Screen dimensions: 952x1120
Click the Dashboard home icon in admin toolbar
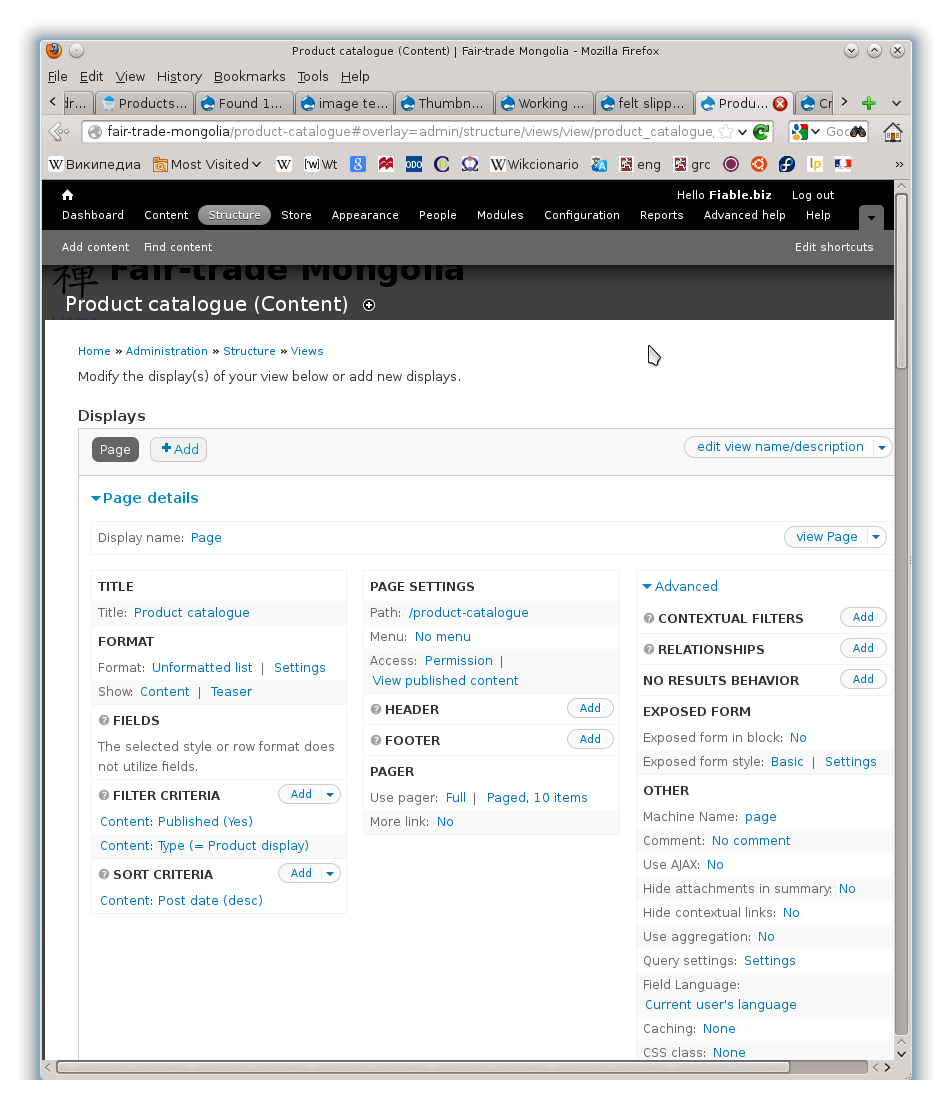click(x=67, y=194)
